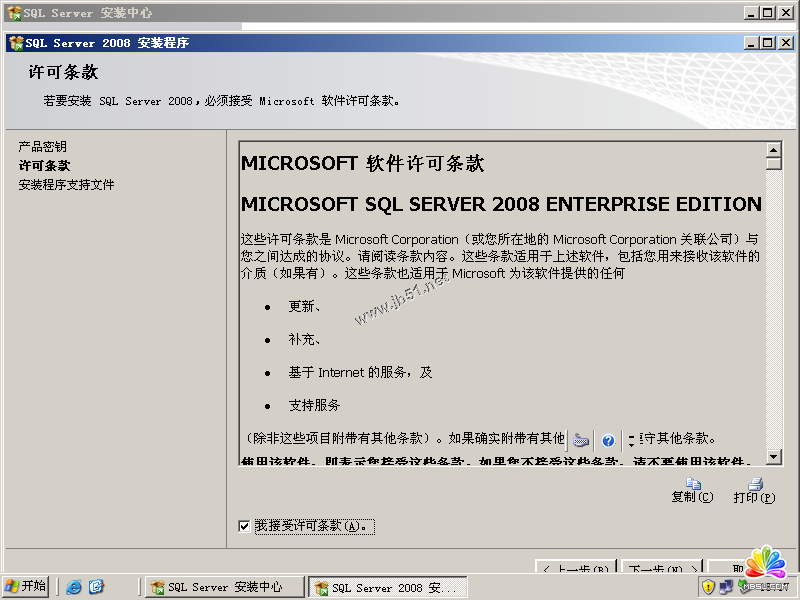Select 安装程序支持文件 step in the left panel
Image resolution: width=800 pixels, height=600 pixels.
66,185
